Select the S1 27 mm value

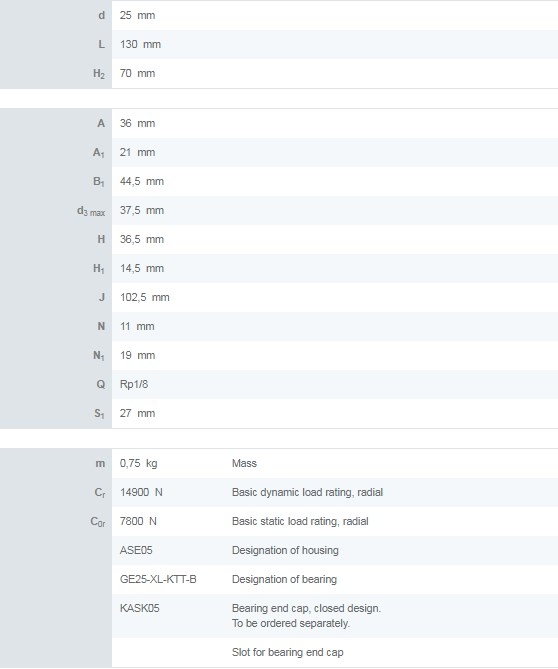pyautogui.click(x=137, y=413)
